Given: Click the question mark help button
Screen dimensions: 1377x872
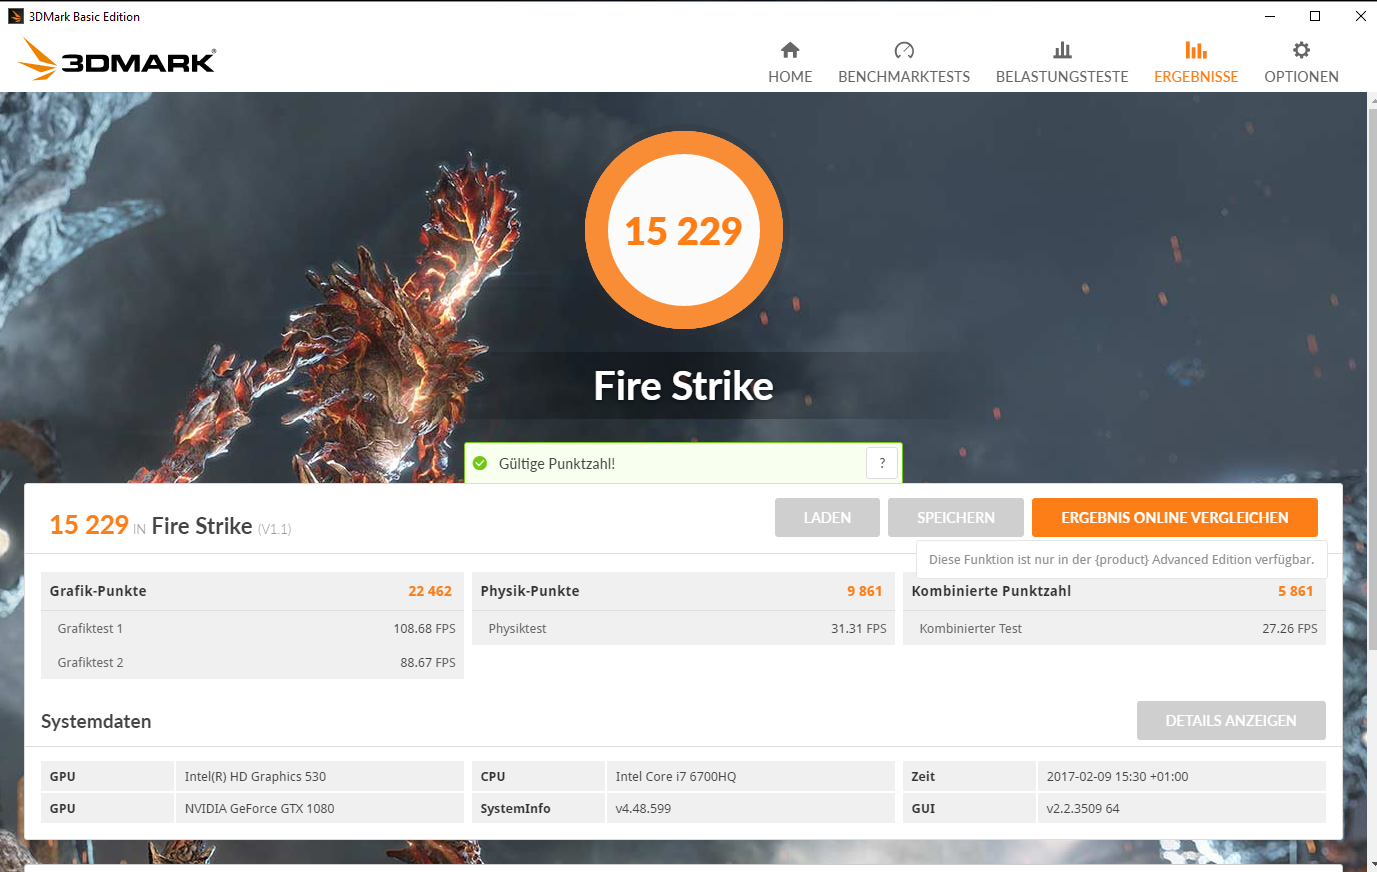Looking at the screenshot, I should 882,463.
